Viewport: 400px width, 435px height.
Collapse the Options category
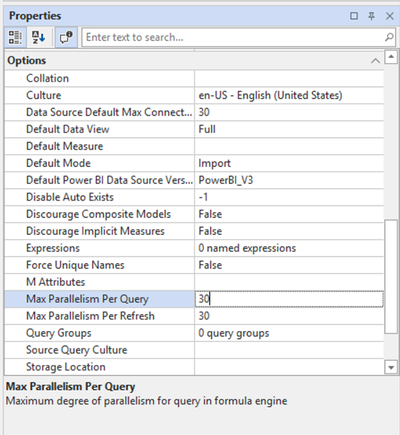point(375,61)
